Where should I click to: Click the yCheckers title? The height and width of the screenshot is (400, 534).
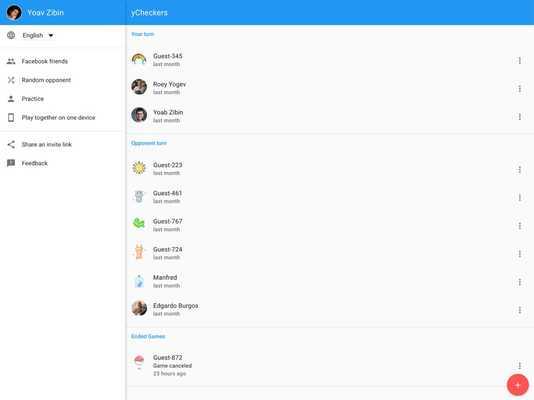(149, 13)
